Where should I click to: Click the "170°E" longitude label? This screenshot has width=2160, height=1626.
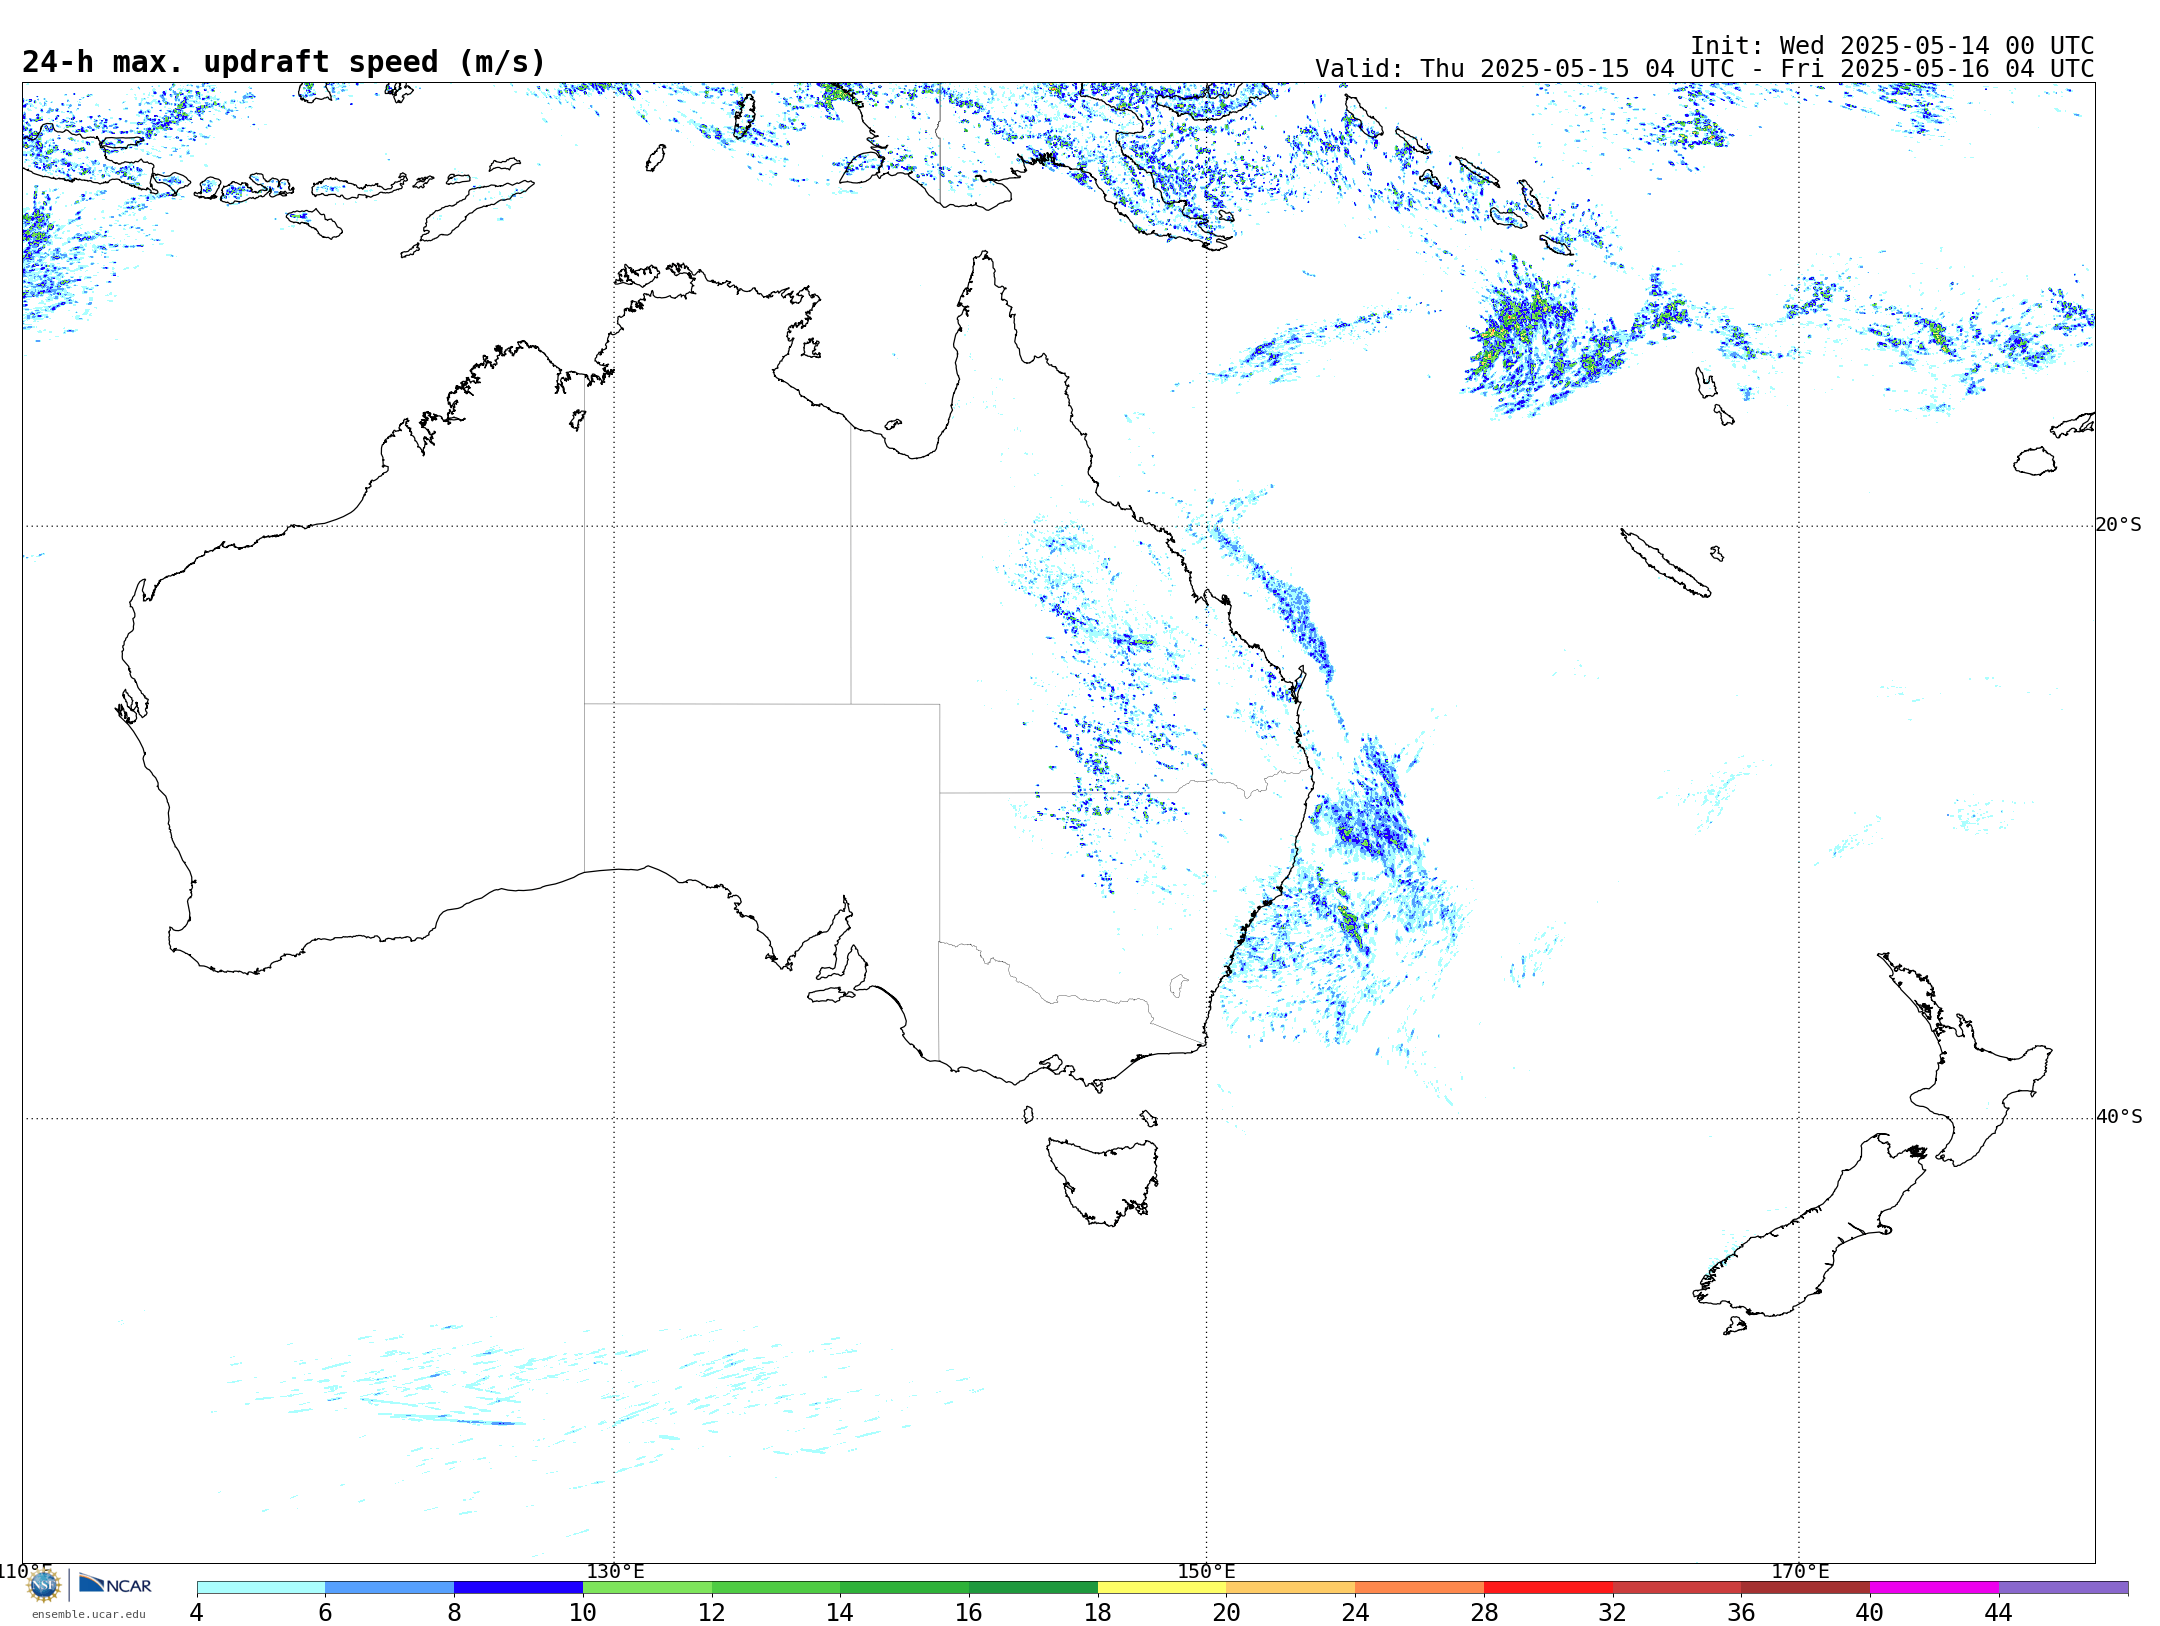pos(1800,1572)
